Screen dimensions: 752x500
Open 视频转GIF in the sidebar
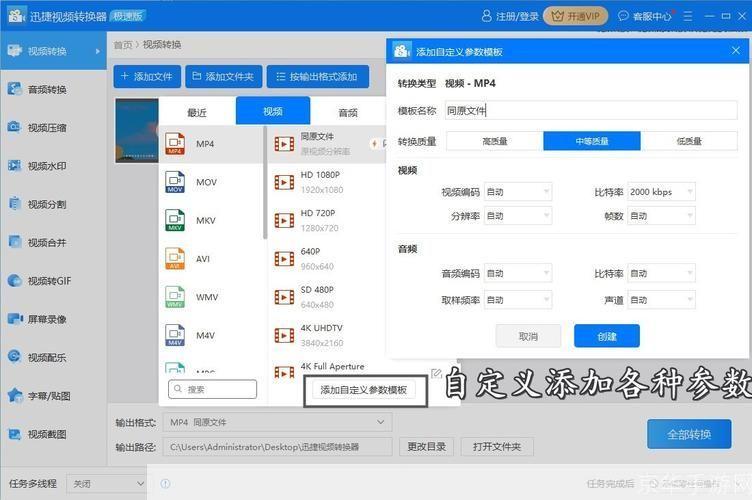tap(53, 281)
